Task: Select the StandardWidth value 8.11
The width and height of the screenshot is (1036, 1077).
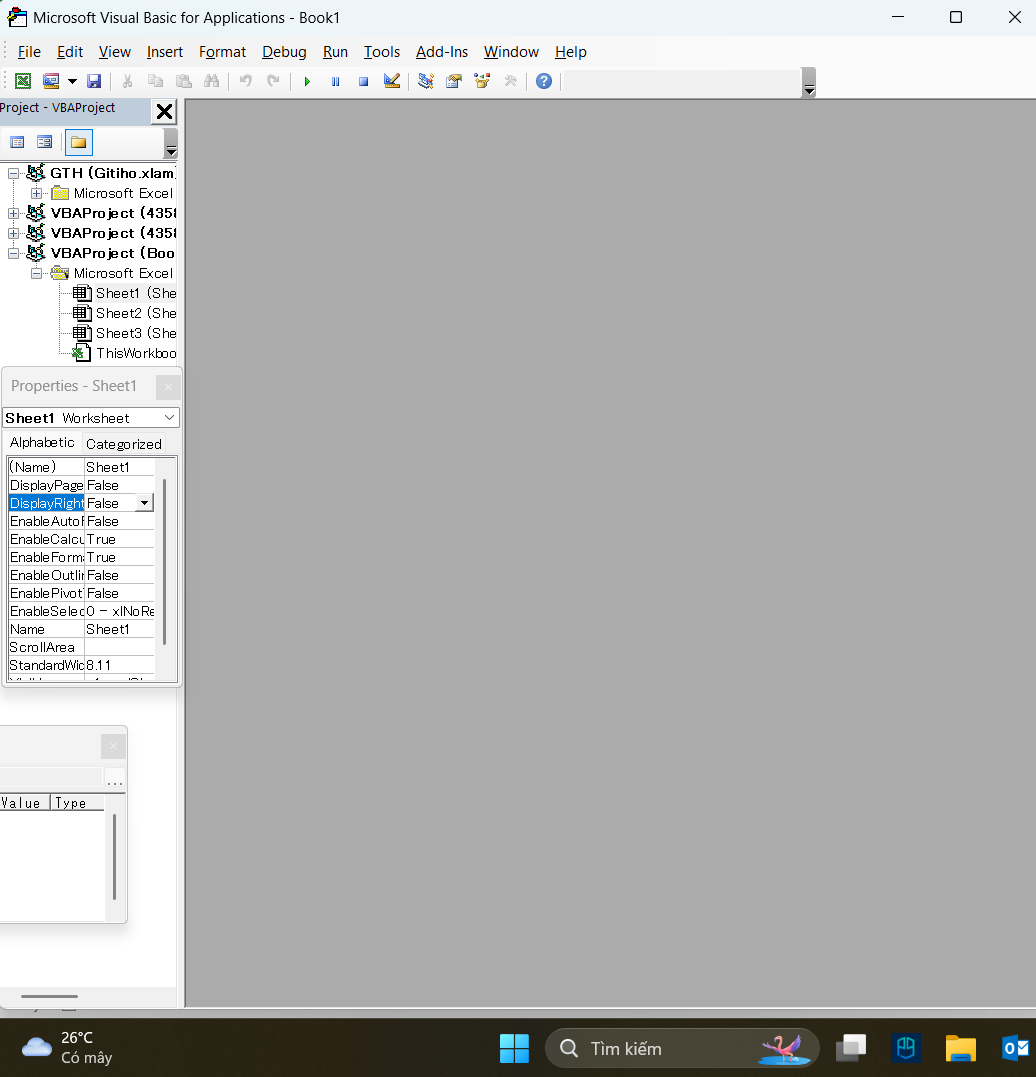Action: [x=120, y=665]
